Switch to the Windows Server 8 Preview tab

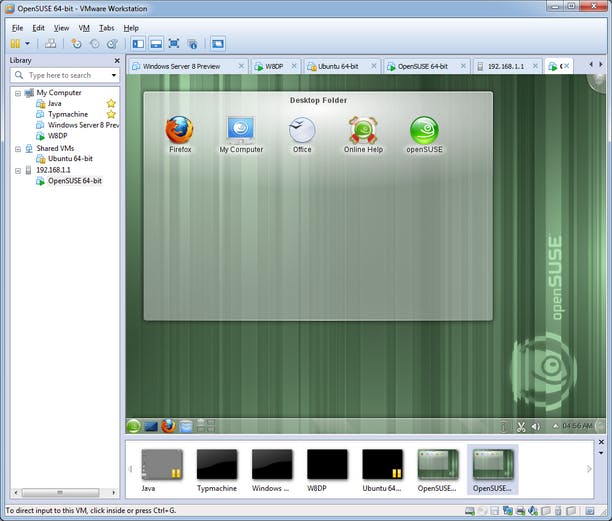click(x=181, y=66)
